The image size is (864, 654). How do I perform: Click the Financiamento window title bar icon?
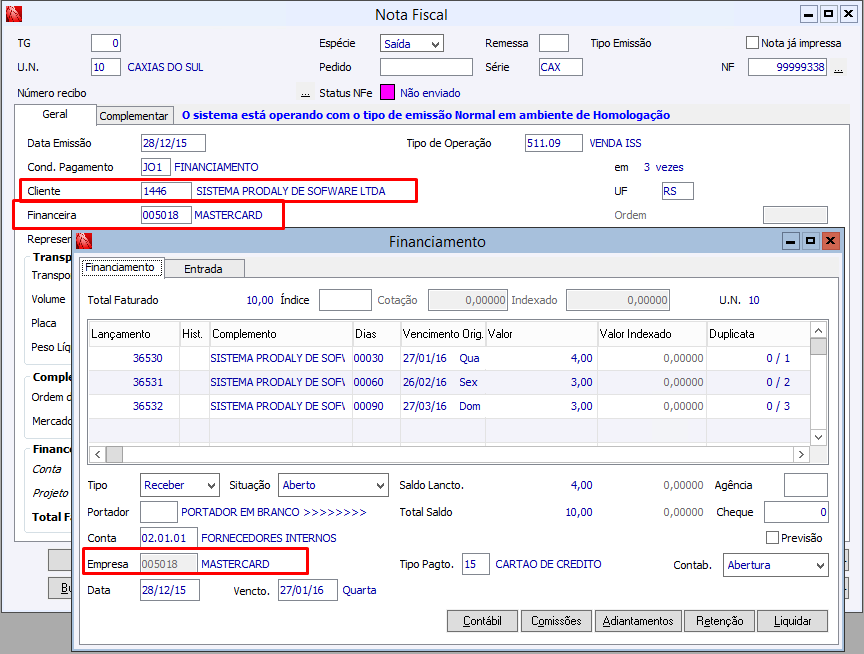click(x=84, y=241)
